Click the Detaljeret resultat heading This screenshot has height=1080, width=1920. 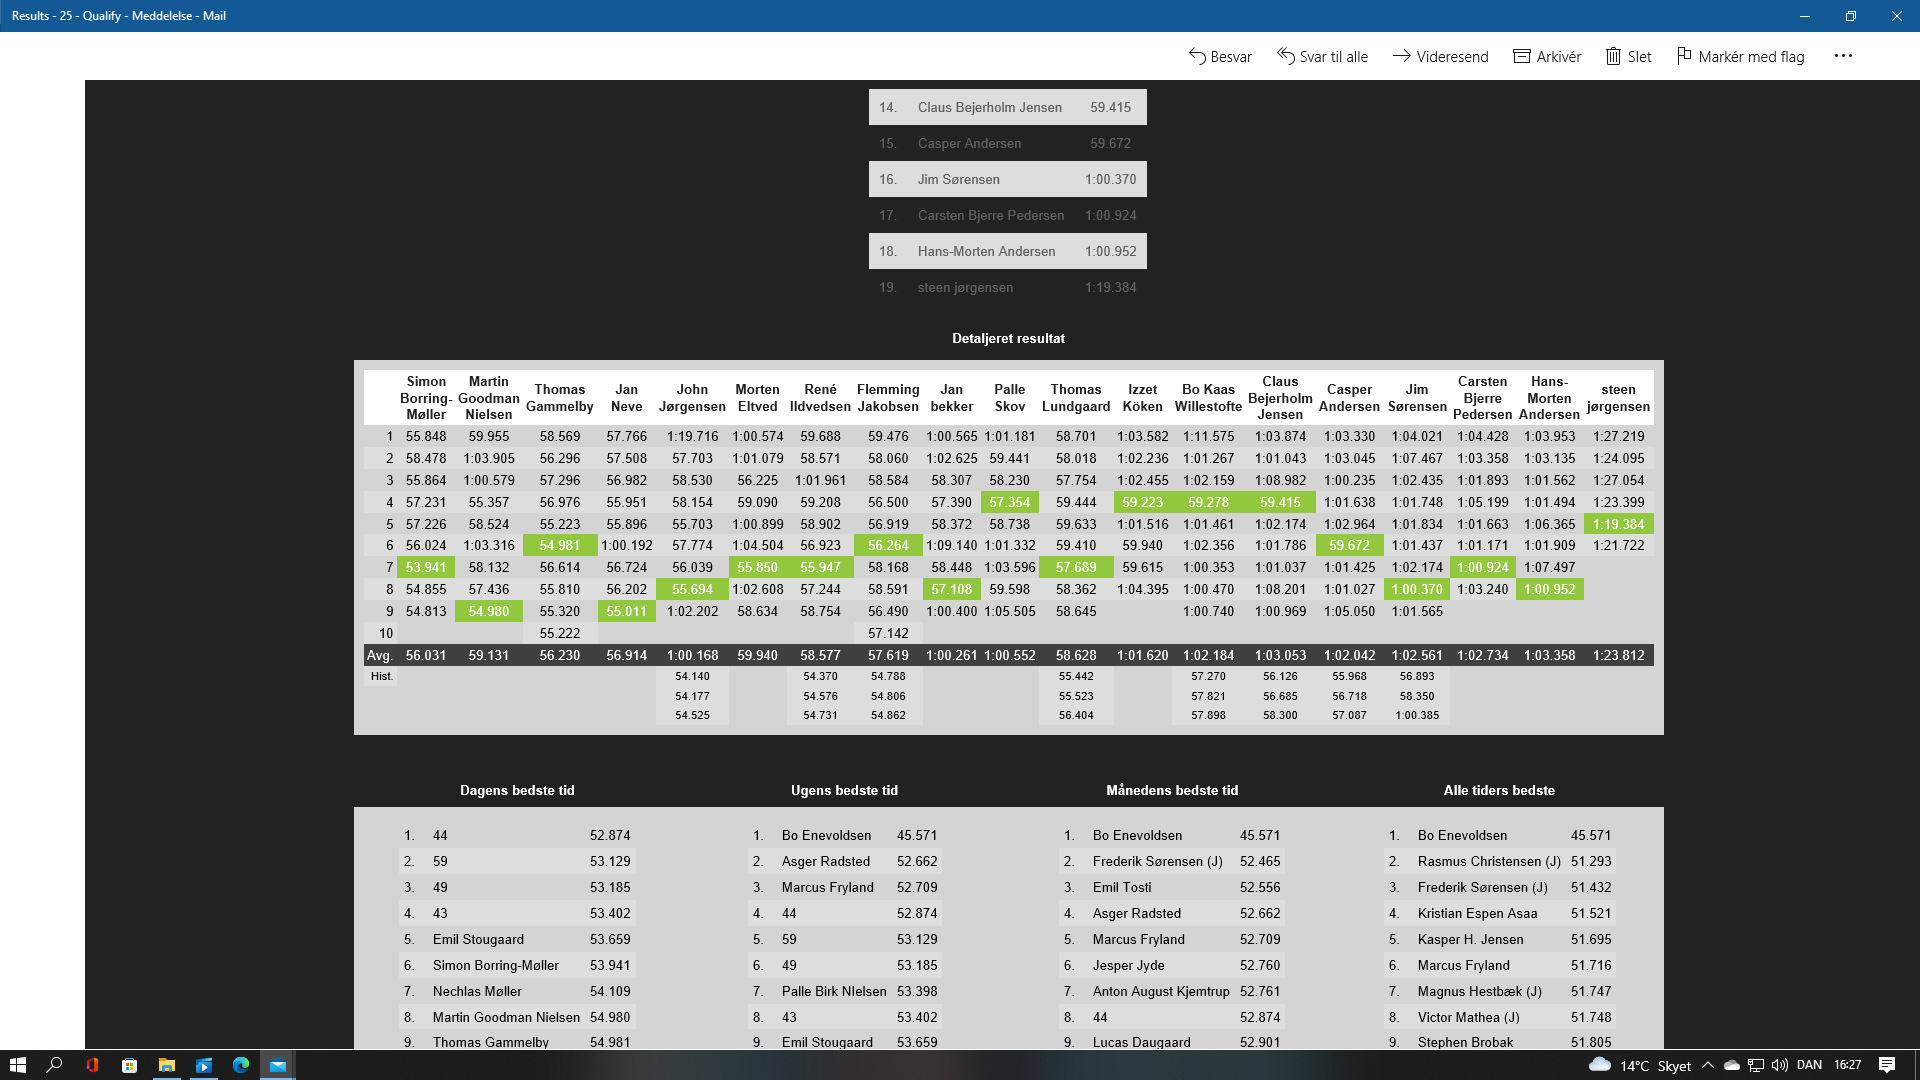[1008, 338]
